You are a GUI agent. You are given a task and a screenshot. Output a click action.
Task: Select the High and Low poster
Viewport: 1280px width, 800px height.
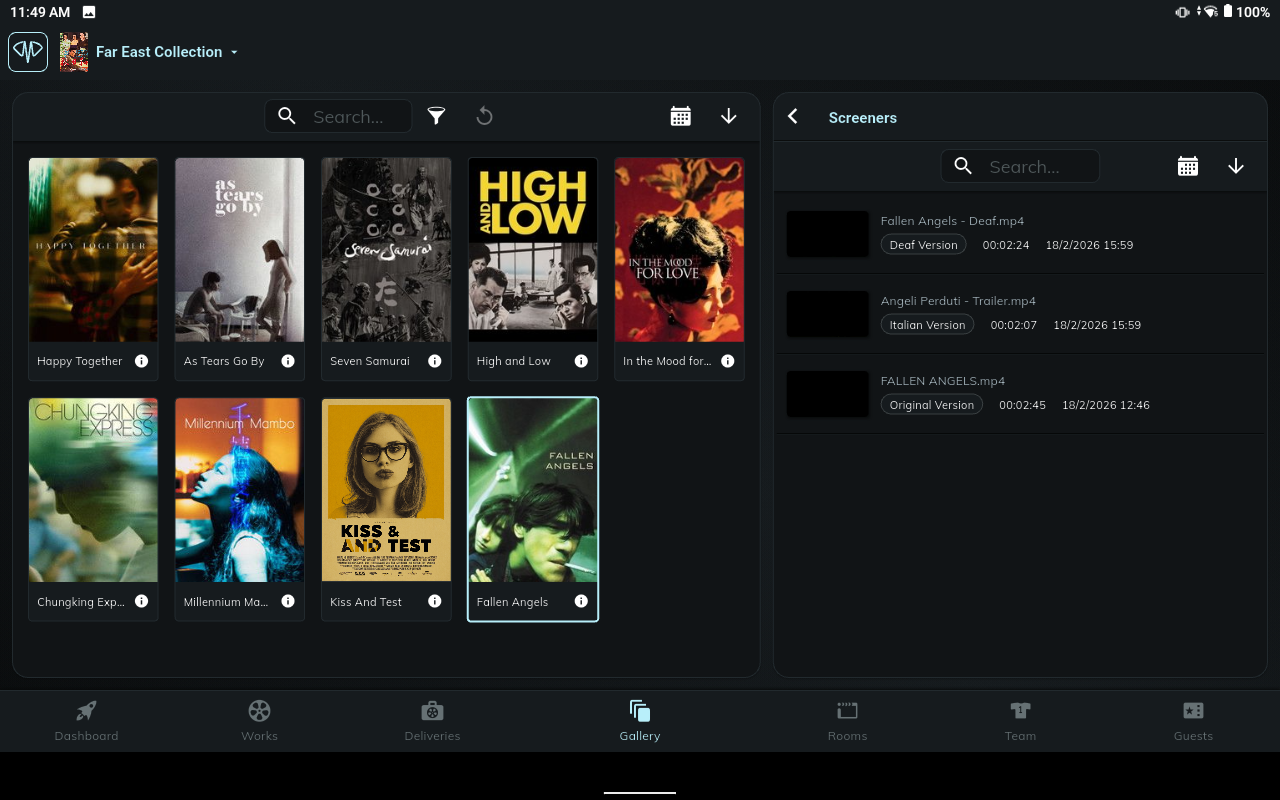coord(533,250)
